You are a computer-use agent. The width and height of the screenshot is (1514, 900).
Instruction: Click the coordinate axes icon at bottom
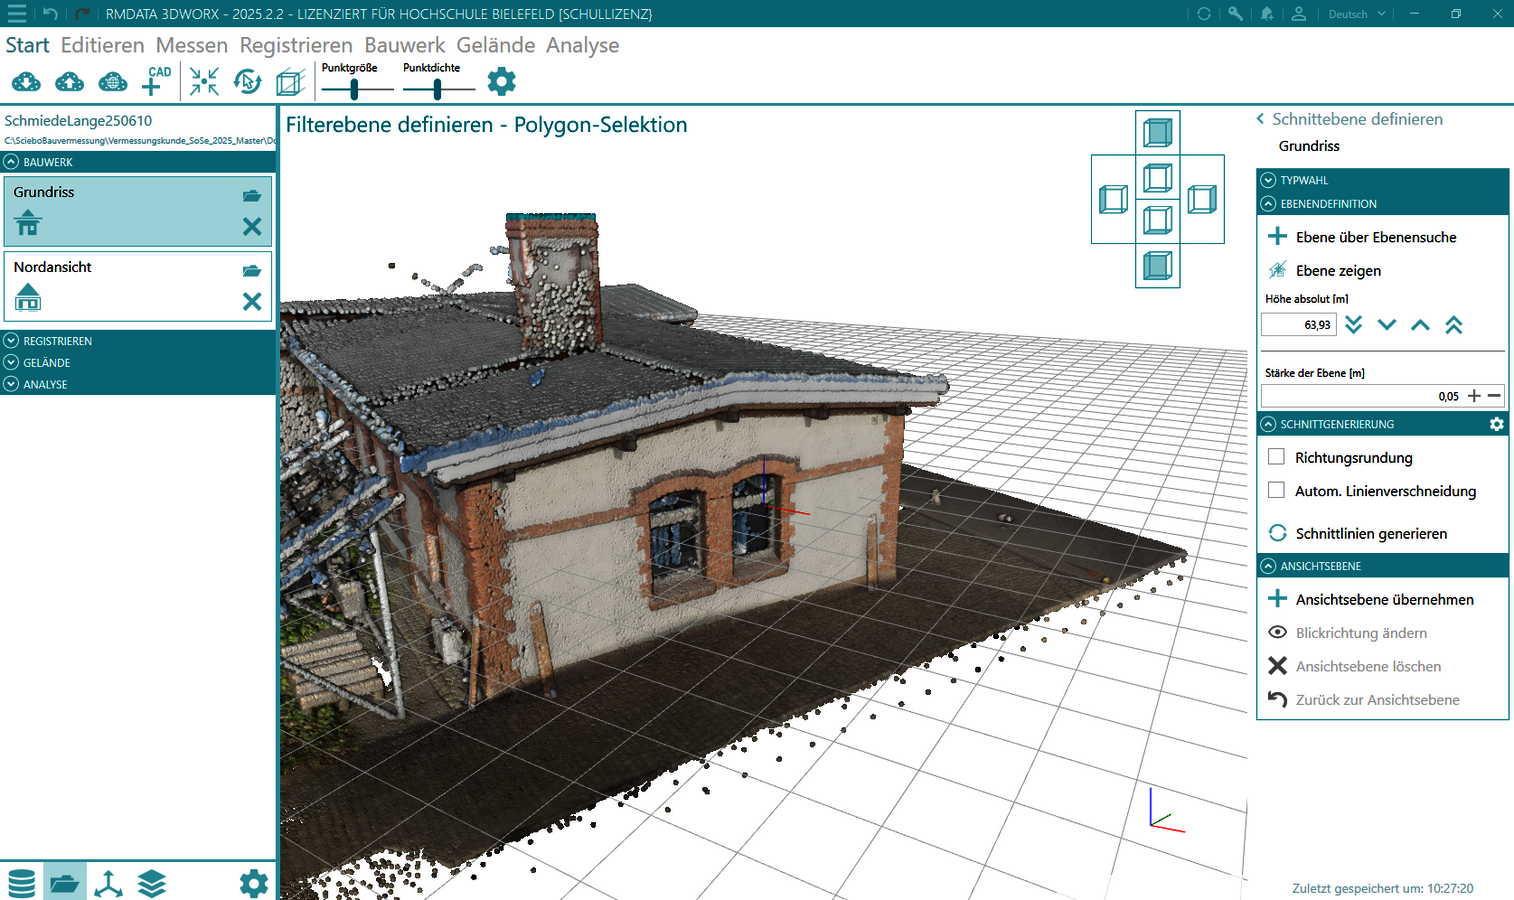click(x=108, y=883)
